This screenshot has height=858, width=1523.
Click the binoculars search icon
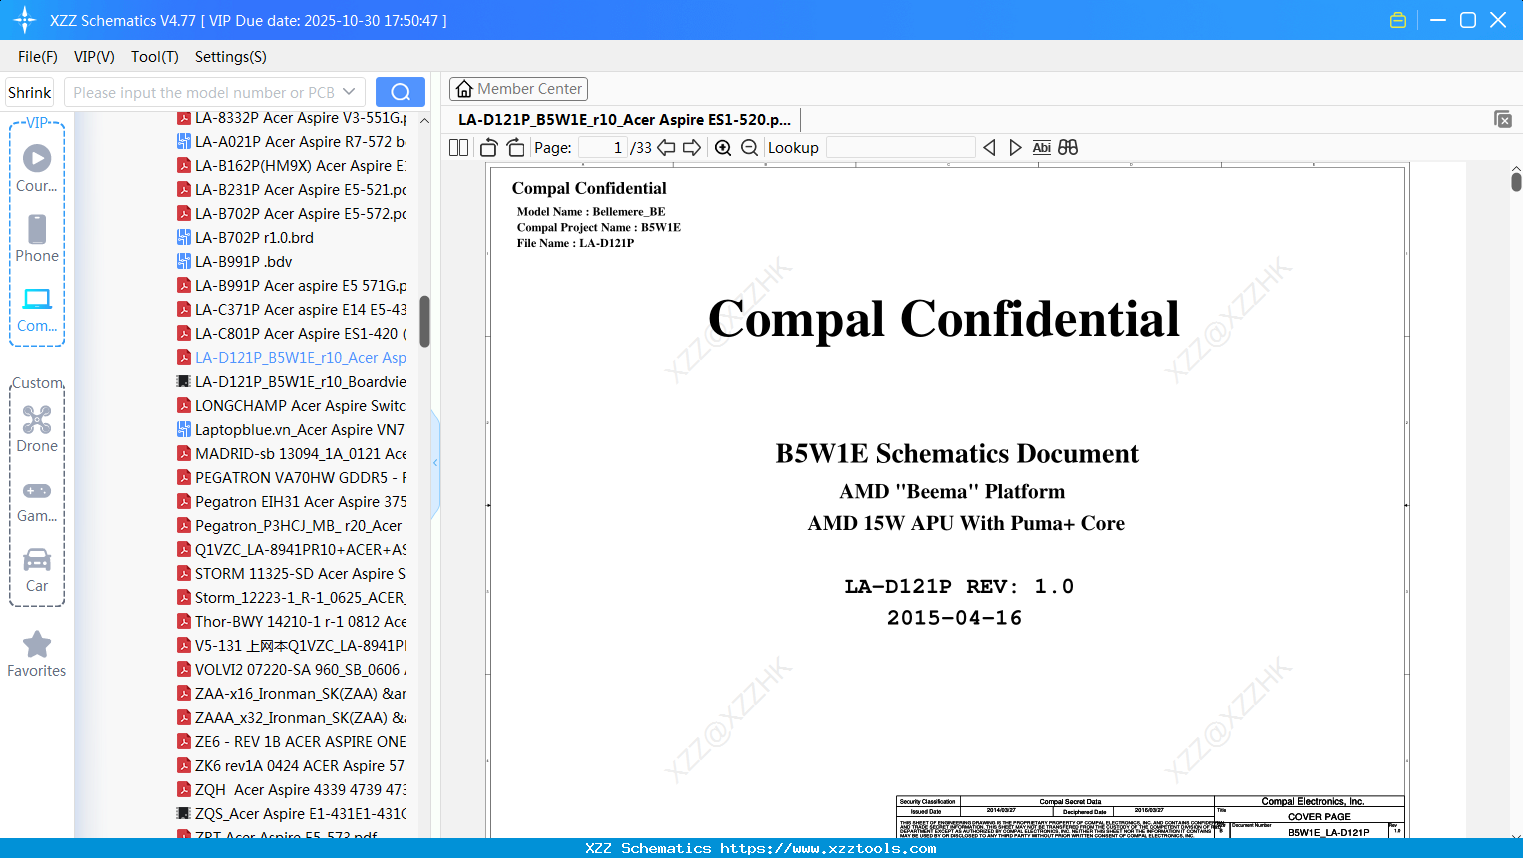[x=1068, y=148]
